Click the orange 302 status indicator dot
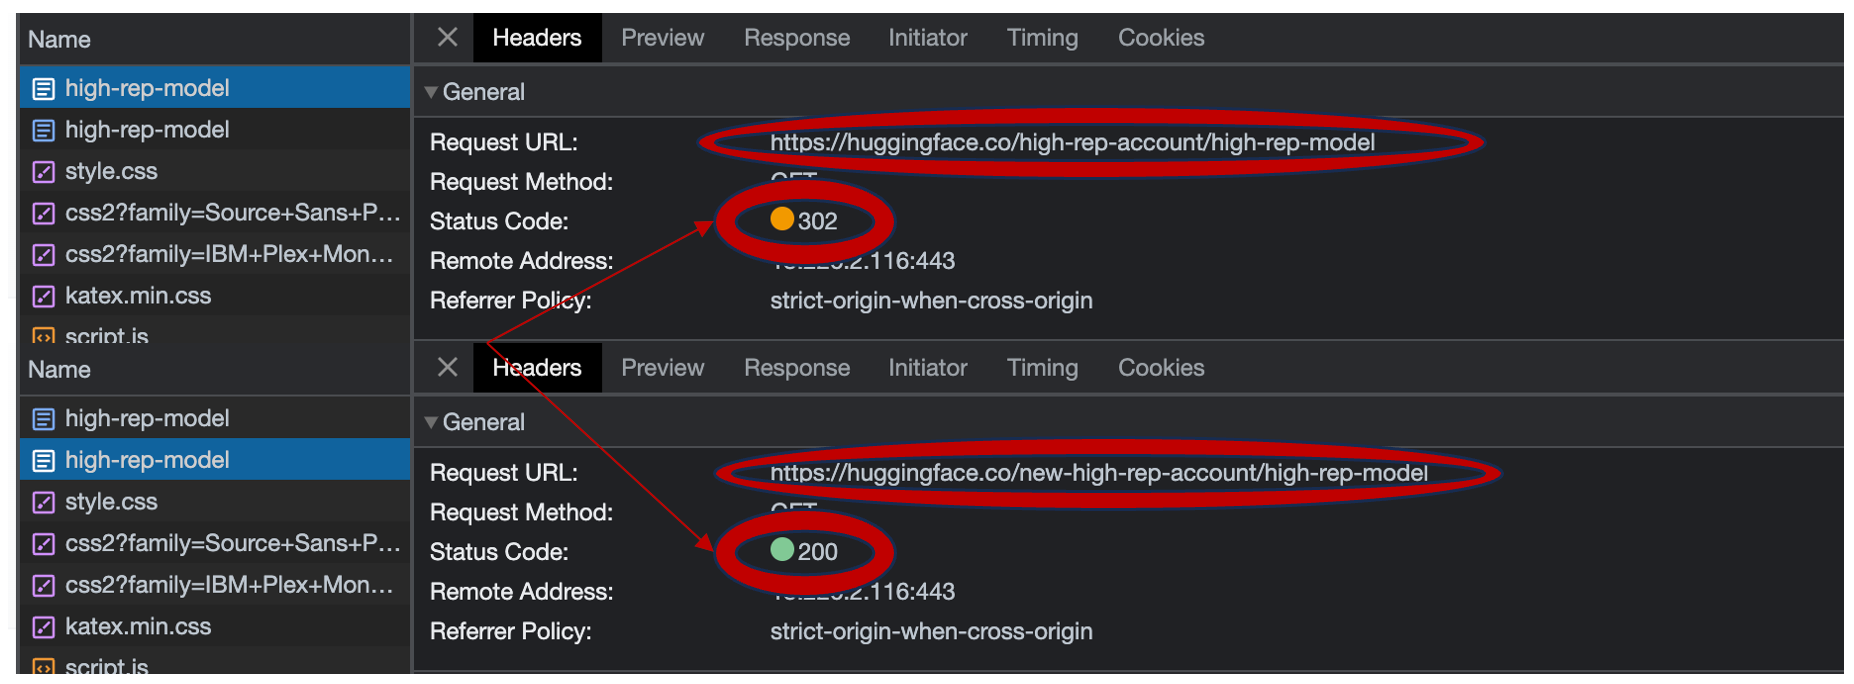This screenshot has height=684, width=1854. click(784, 219)
